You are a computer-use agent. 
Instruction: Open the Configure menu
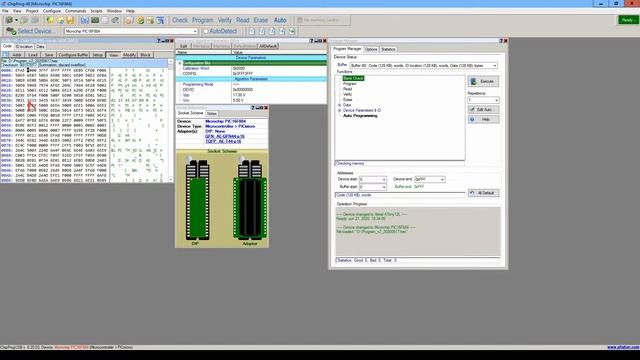pos(52,11)
